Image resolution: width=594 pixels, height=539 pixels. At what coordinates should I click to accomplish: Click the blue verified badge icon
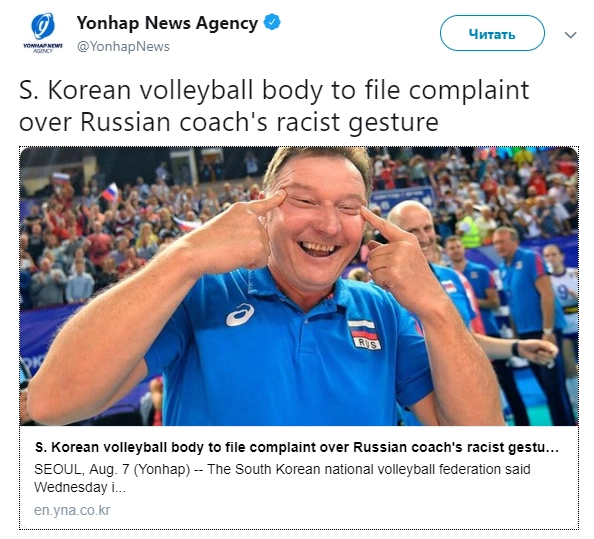point(272,22)
